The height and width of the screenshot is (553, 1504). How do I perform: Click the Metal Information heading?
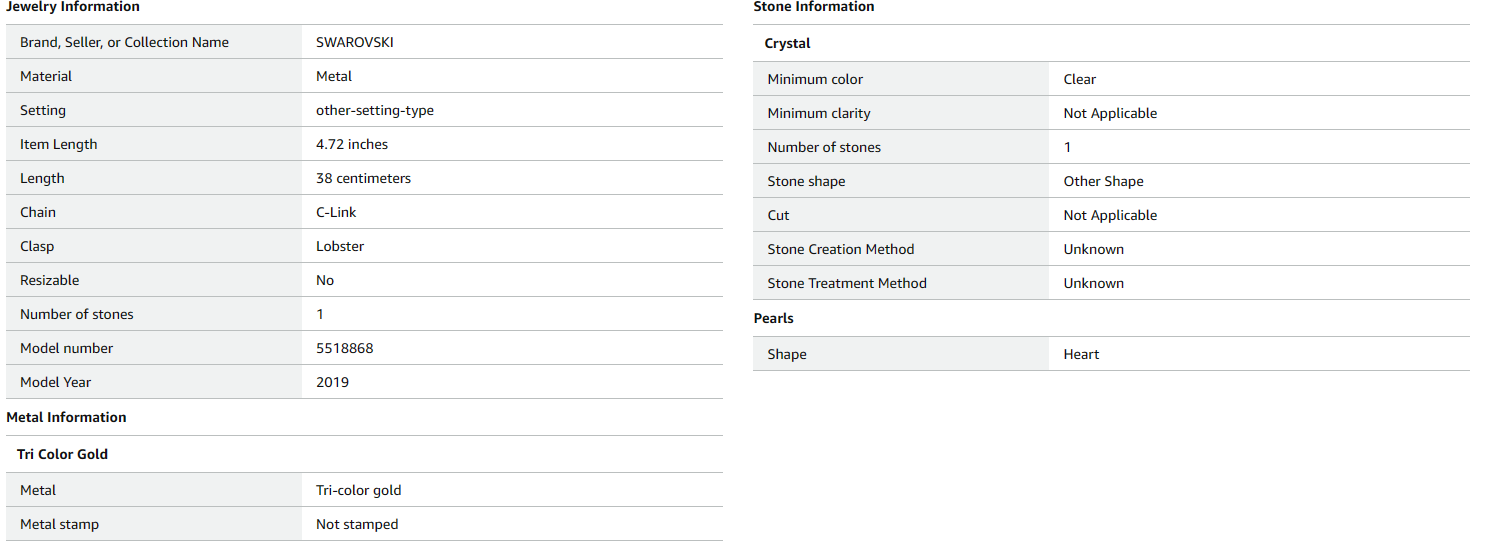(x=66, y=417)
